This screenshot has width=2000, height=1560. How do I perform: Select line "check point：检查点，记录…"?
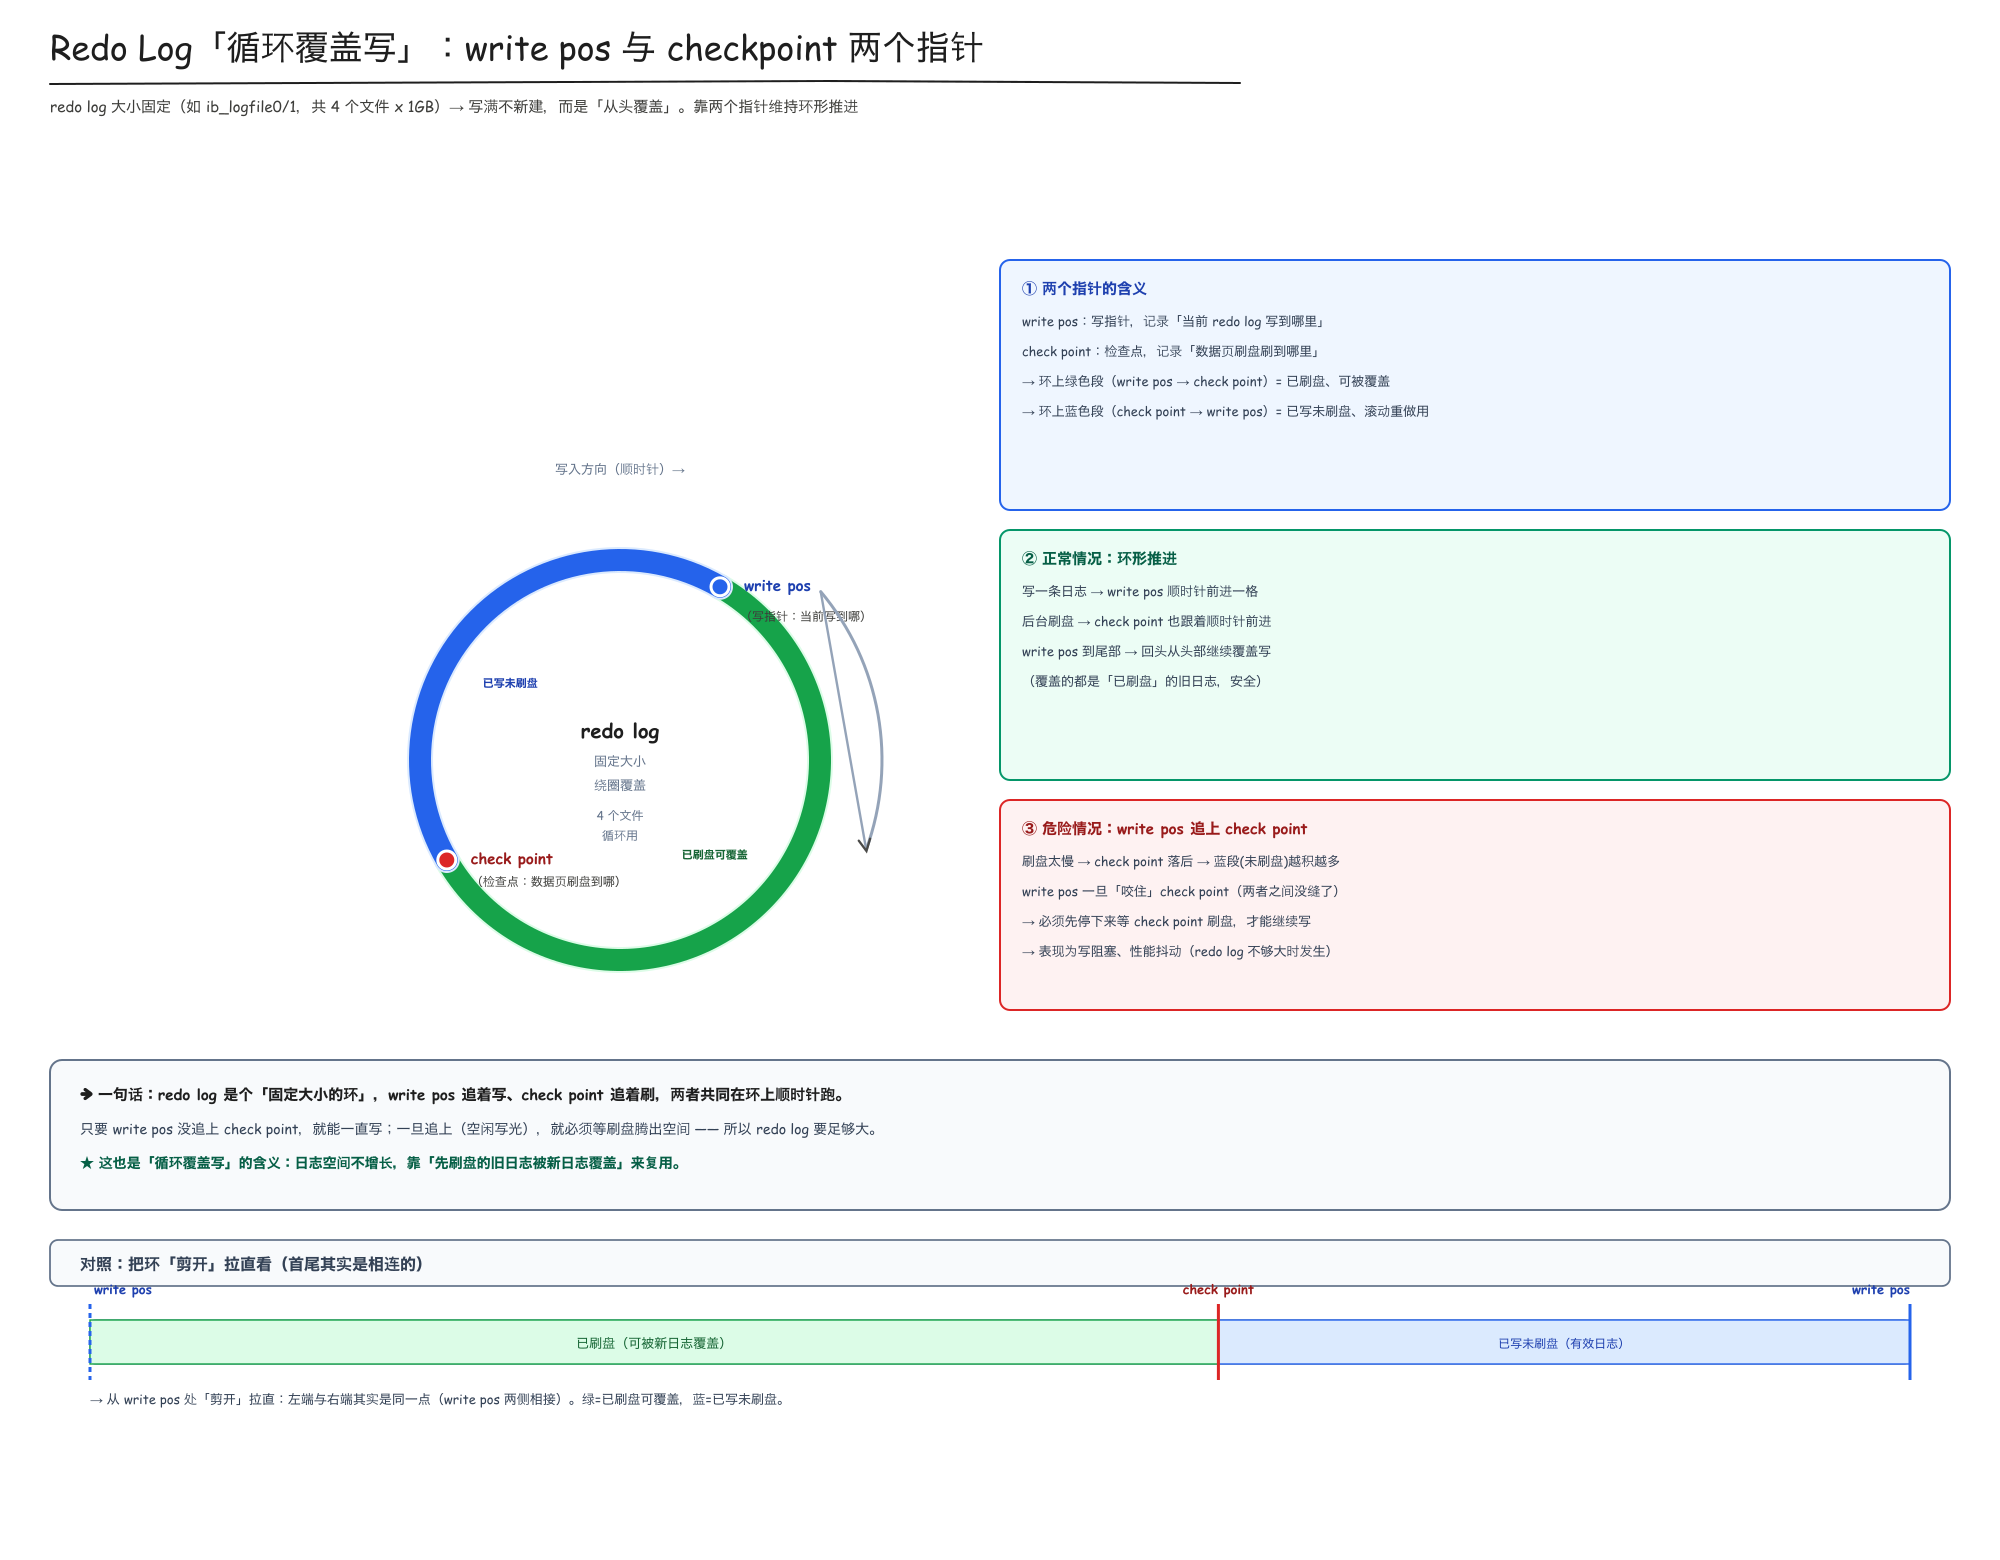coord(1171,351)
